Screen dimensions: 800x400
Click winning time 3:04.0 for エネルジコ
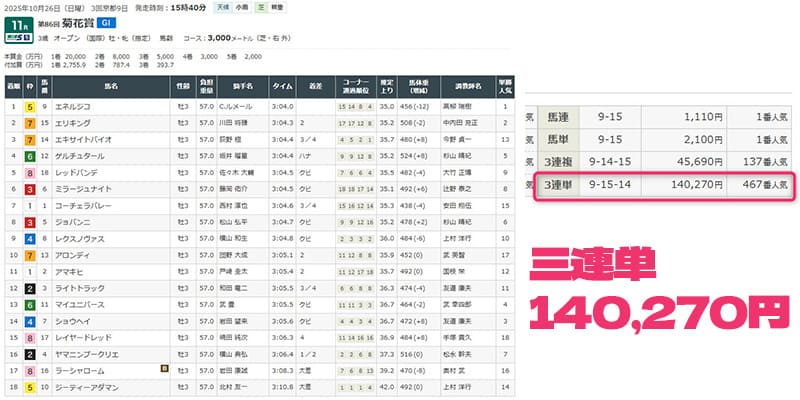282,107
